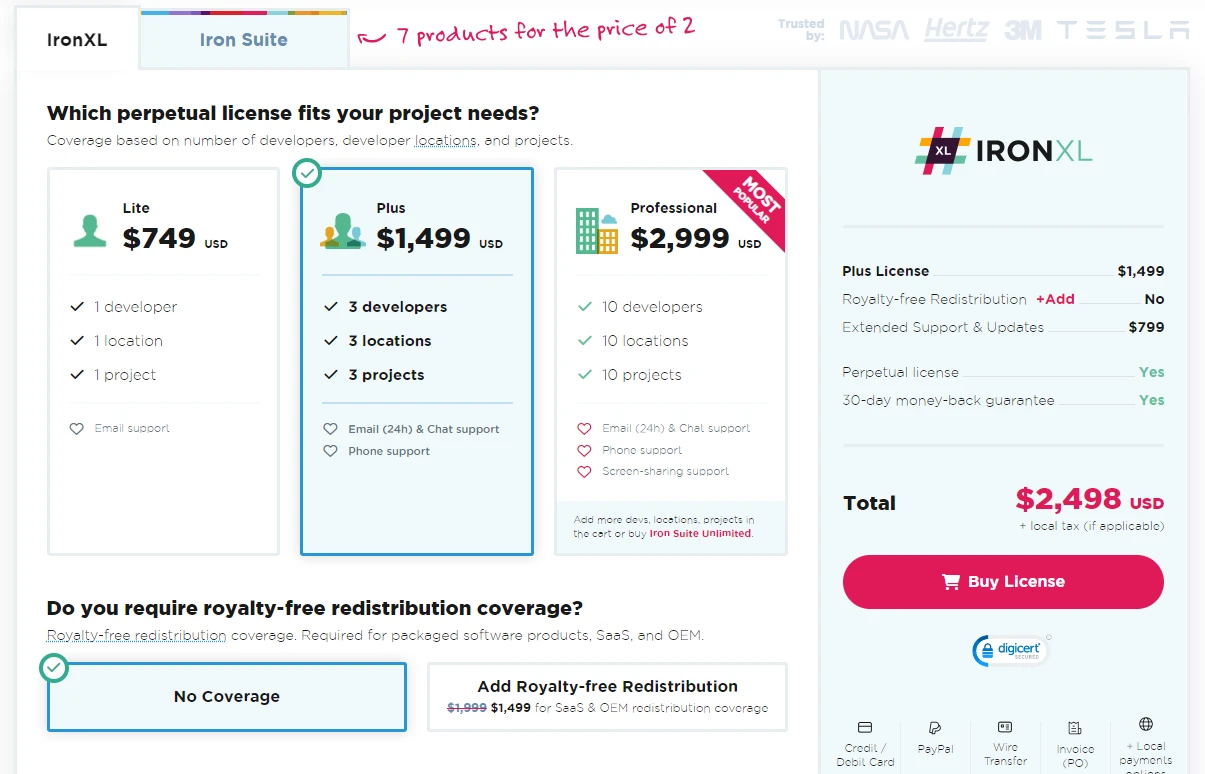Choose the Invoice (PO) payment icon
Image resolution: width=1205 pixels, height=774 pixels.
click(x=1075, y=728)
